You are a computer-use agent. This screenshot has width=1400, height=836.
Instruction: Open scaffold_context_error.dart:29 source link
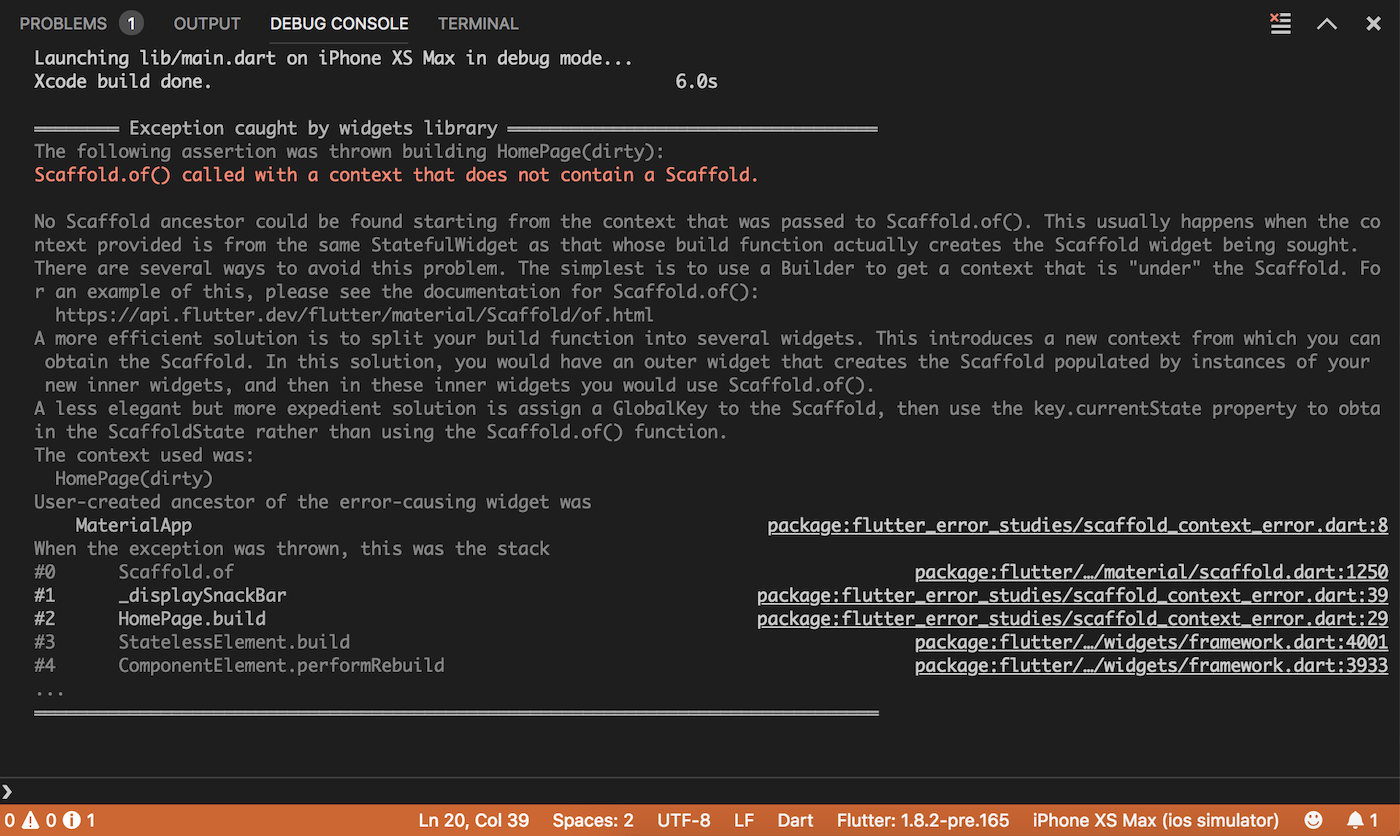pyautogui.click(x=1073, y=618)
